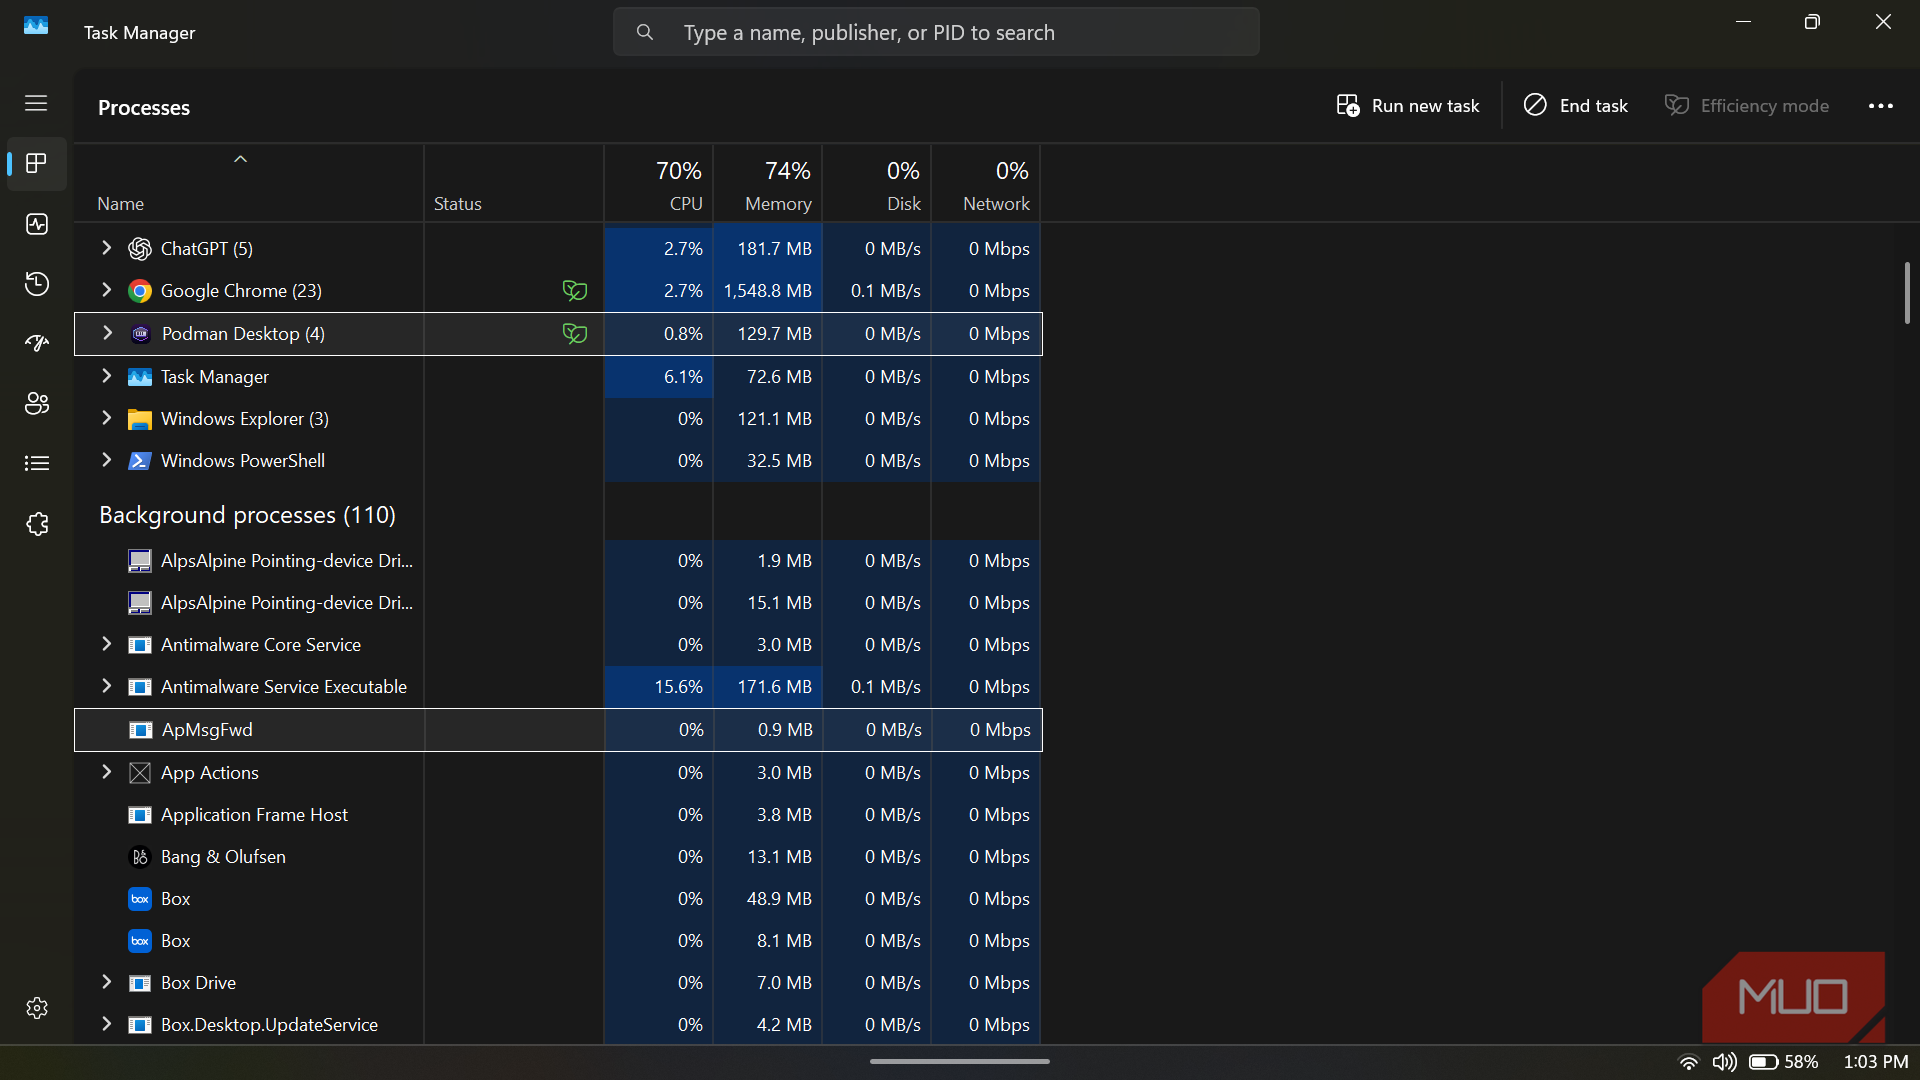1920x1080 pixels.
Task: Click the clock showing 1:03 PM
Action: point(1876,1062)
